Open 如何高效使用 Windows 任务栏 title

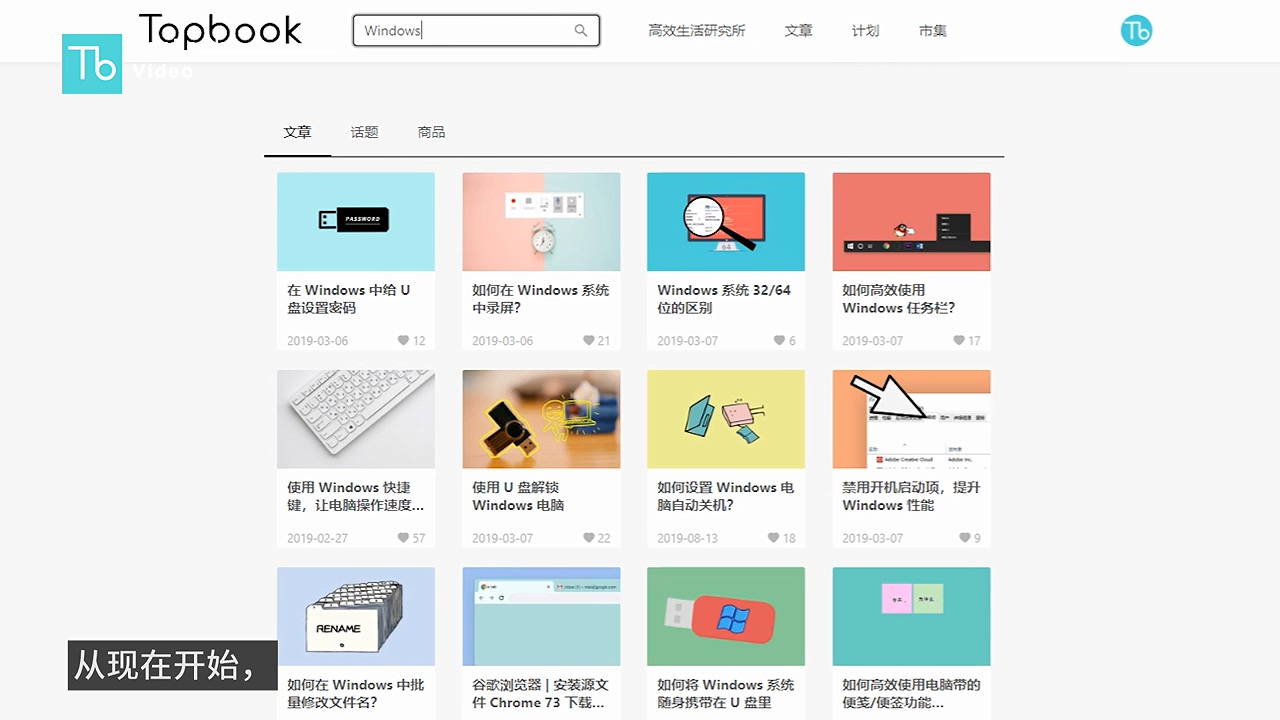899,299
